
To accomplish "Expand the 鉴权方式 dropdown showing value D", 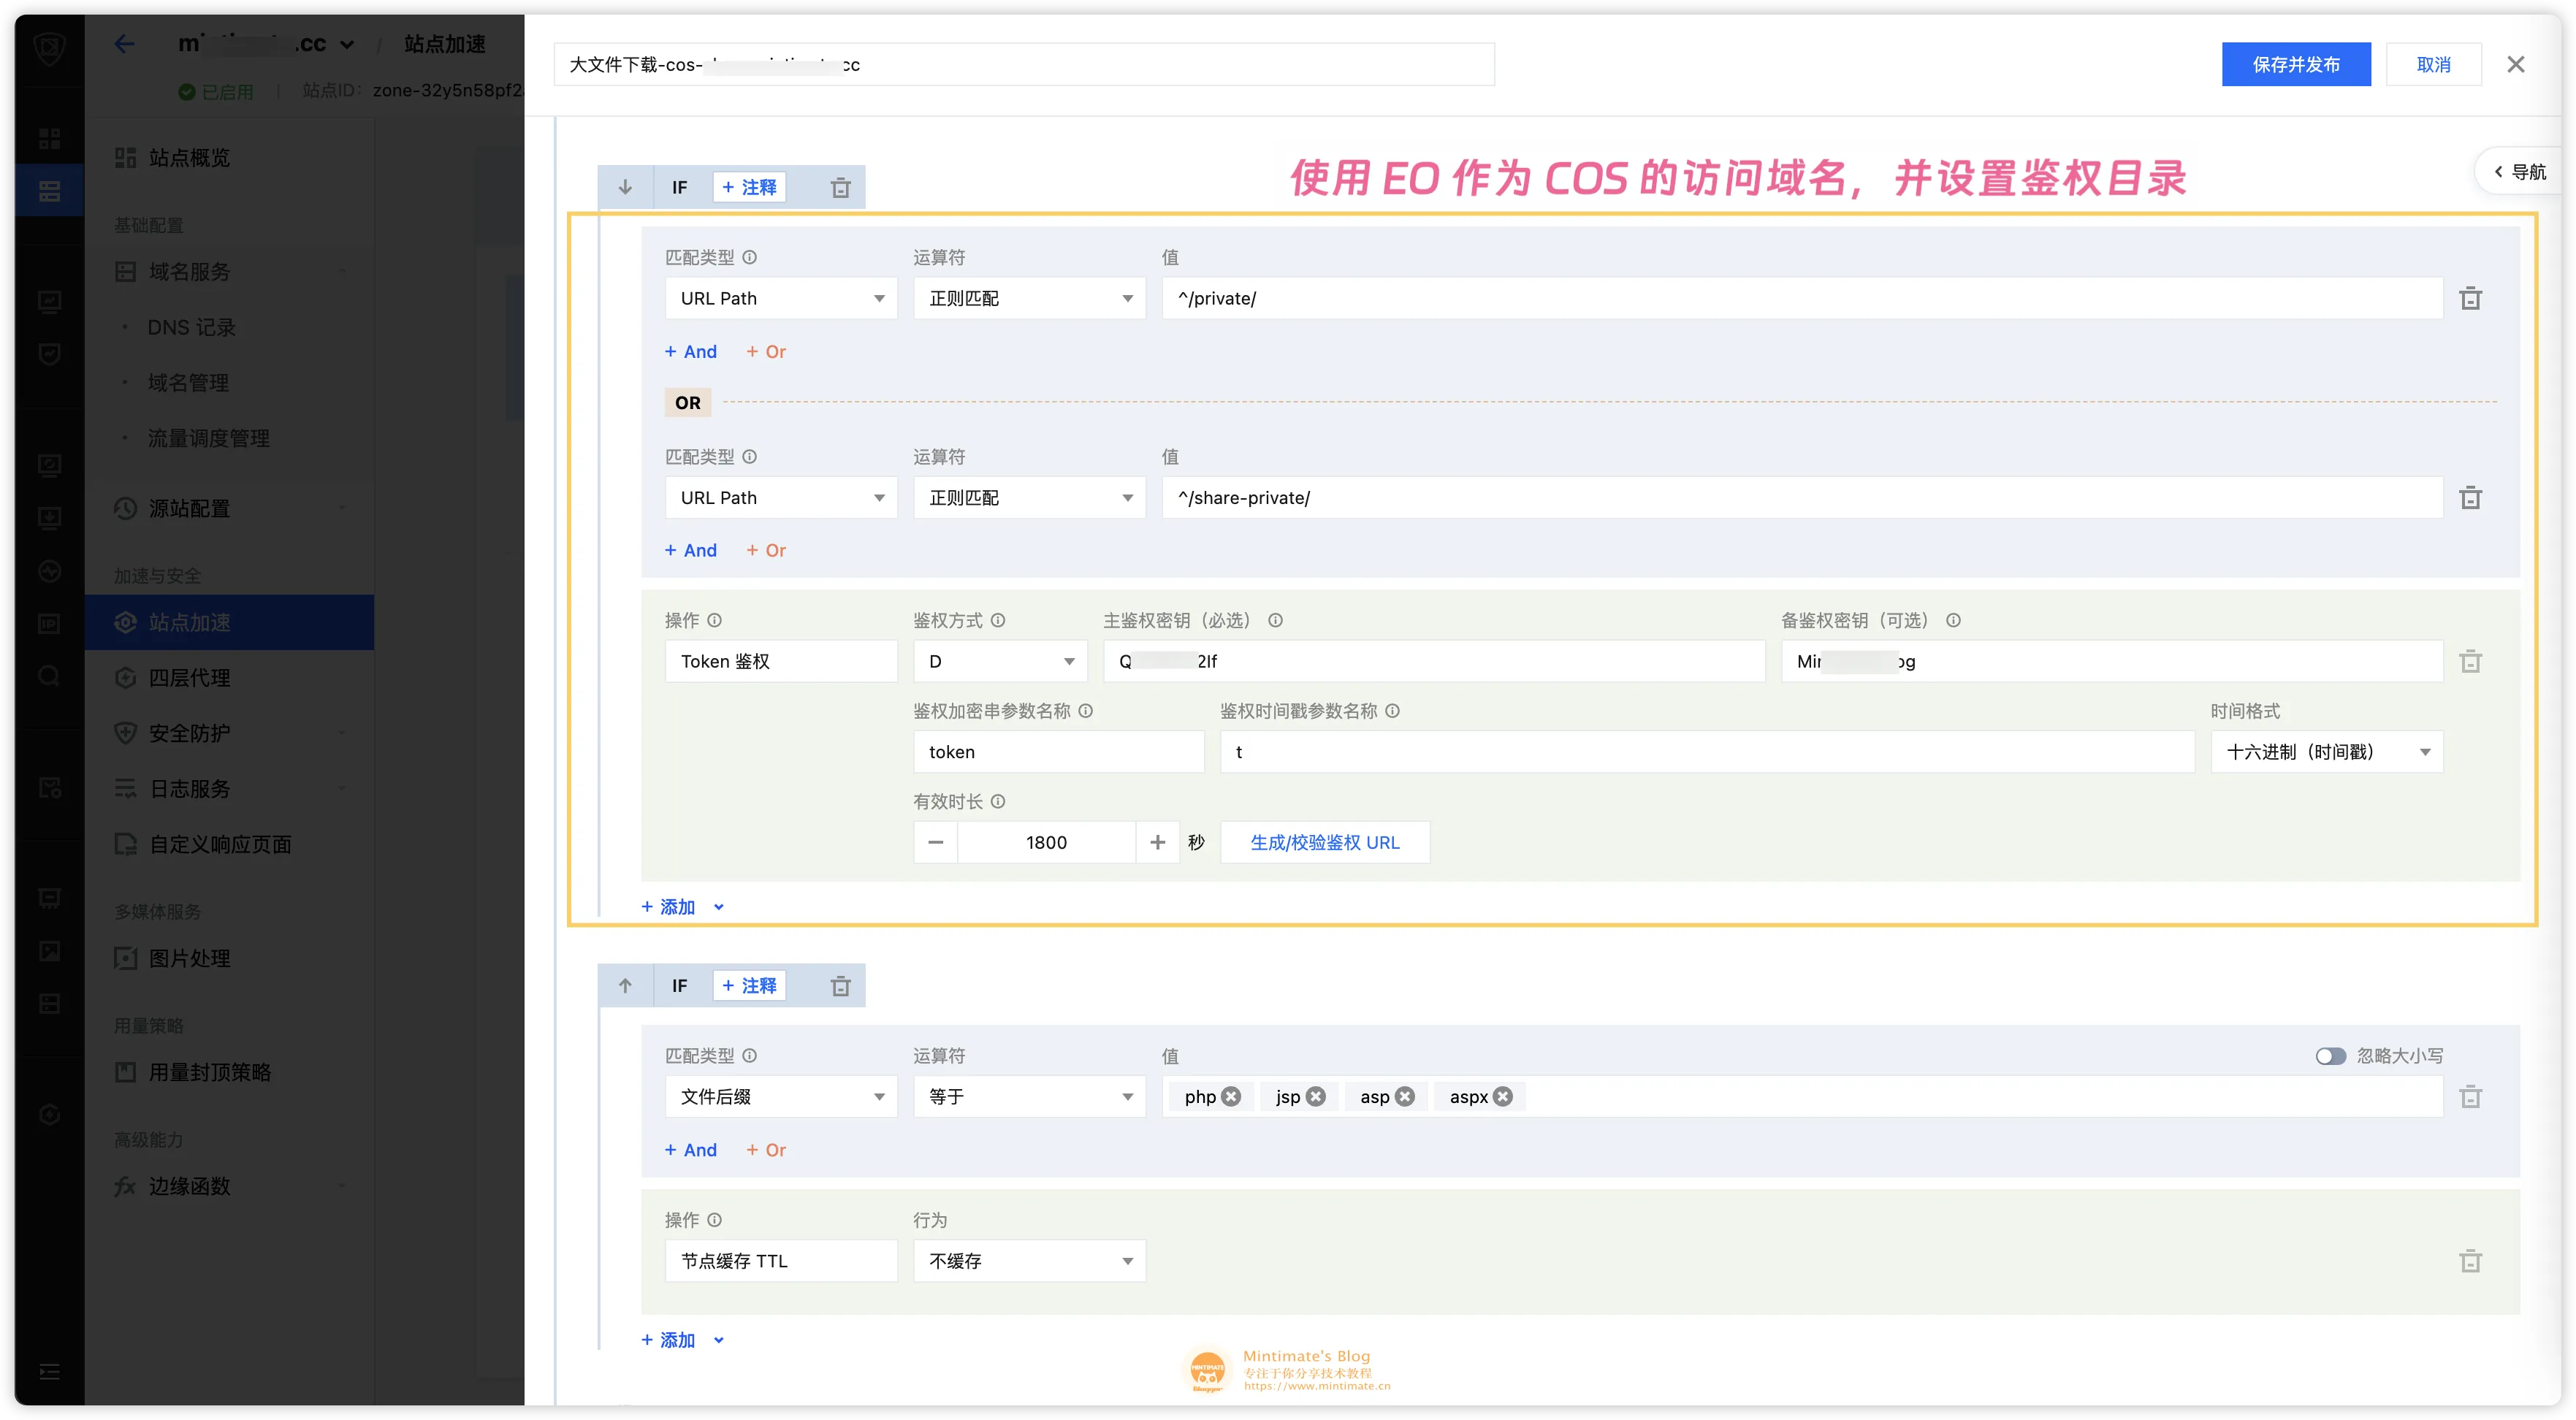I will click(991, 661).
